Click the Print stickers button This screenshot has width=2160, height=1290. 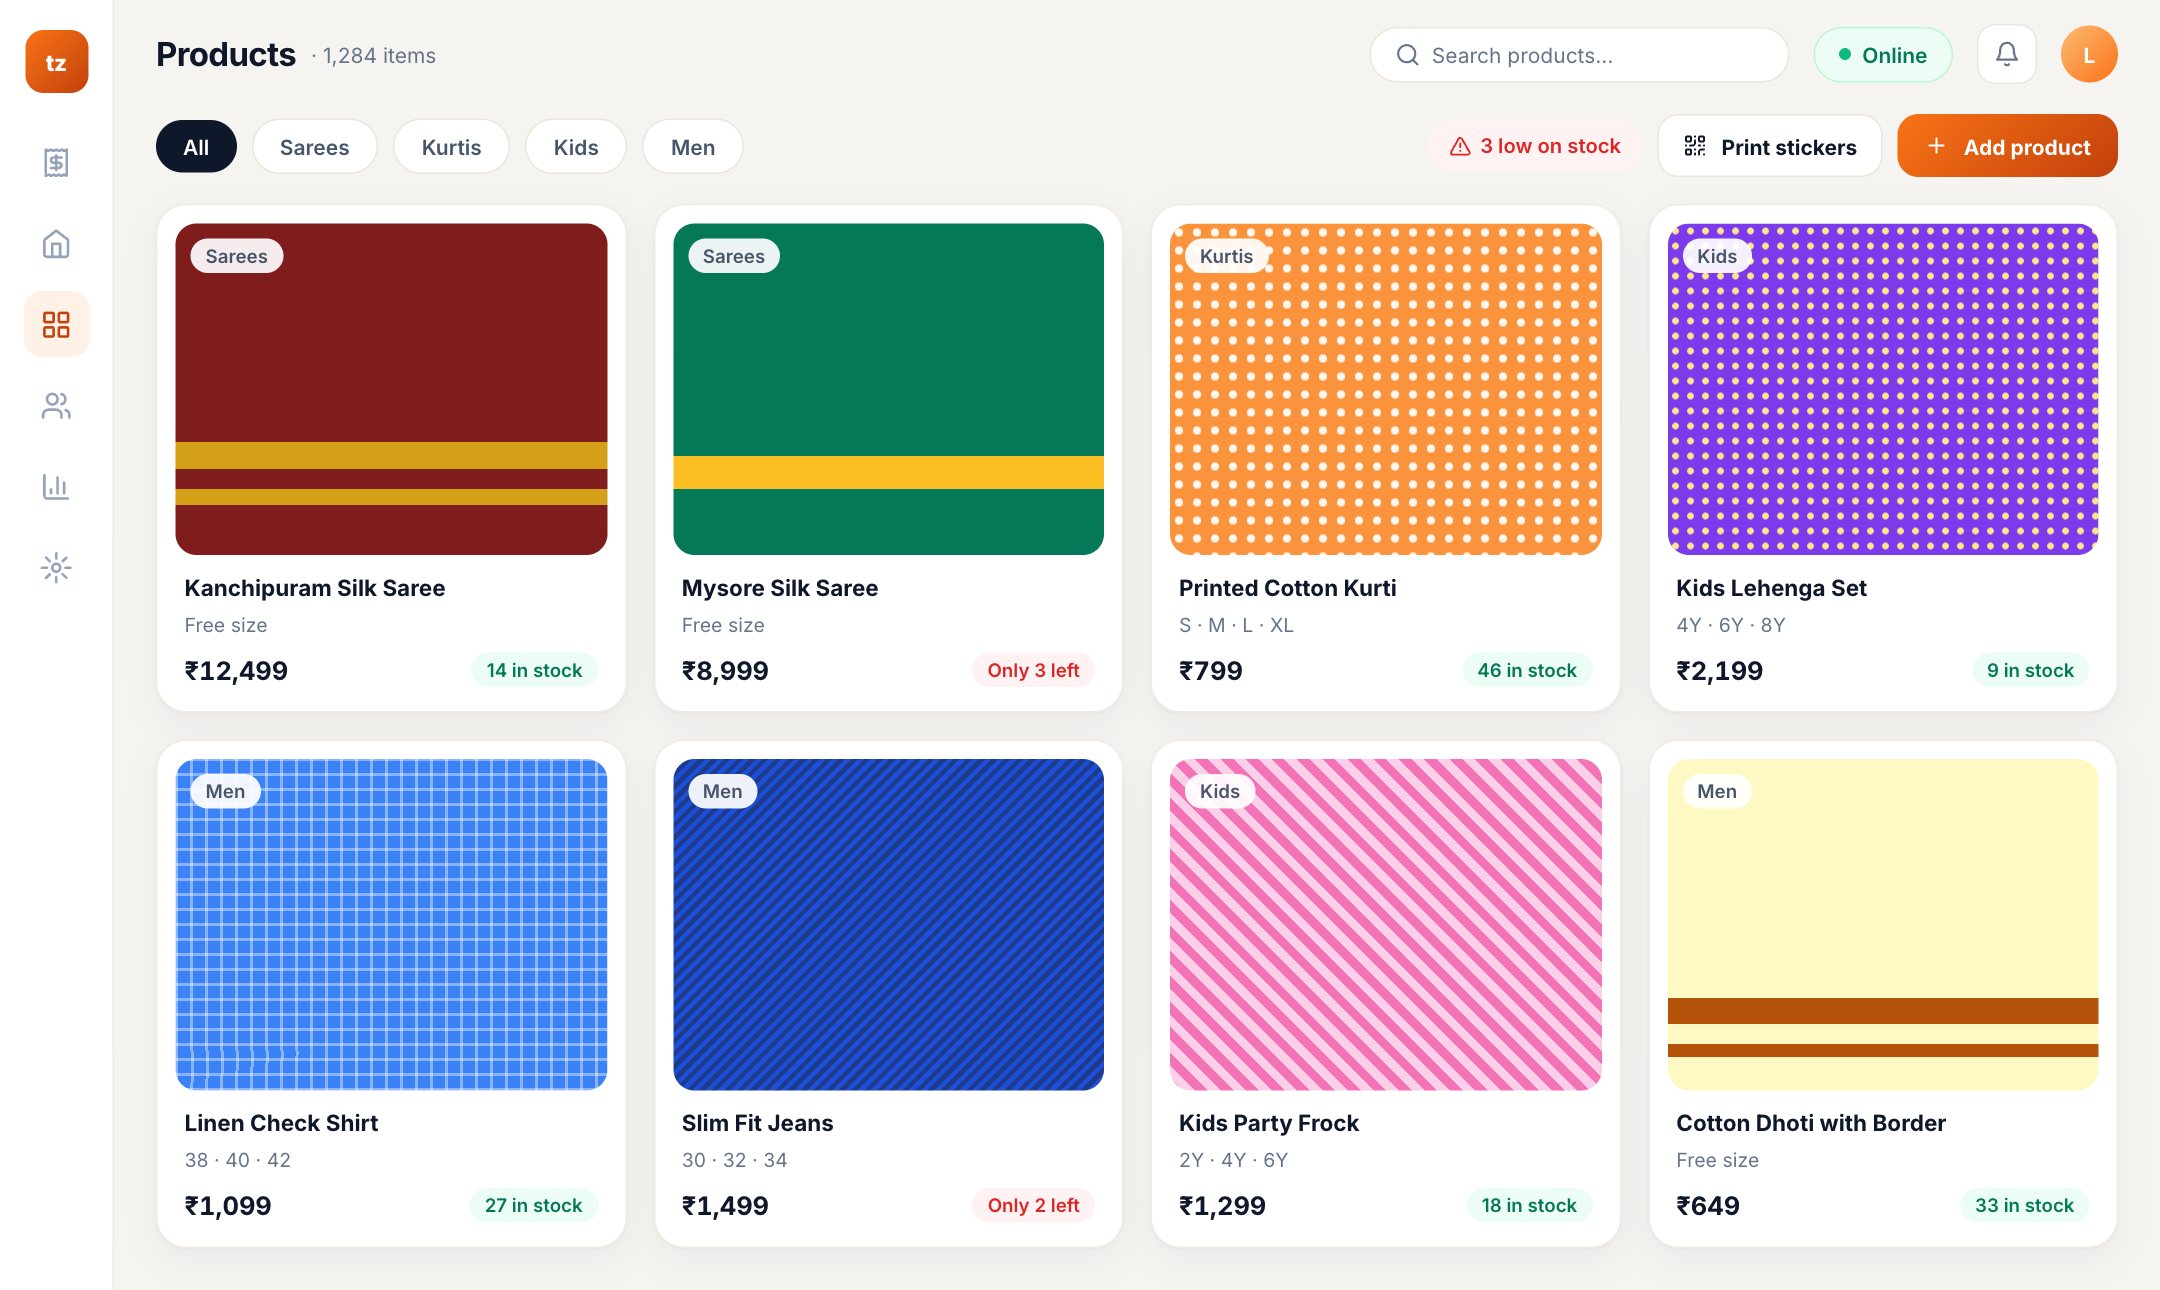[1769, 146]
